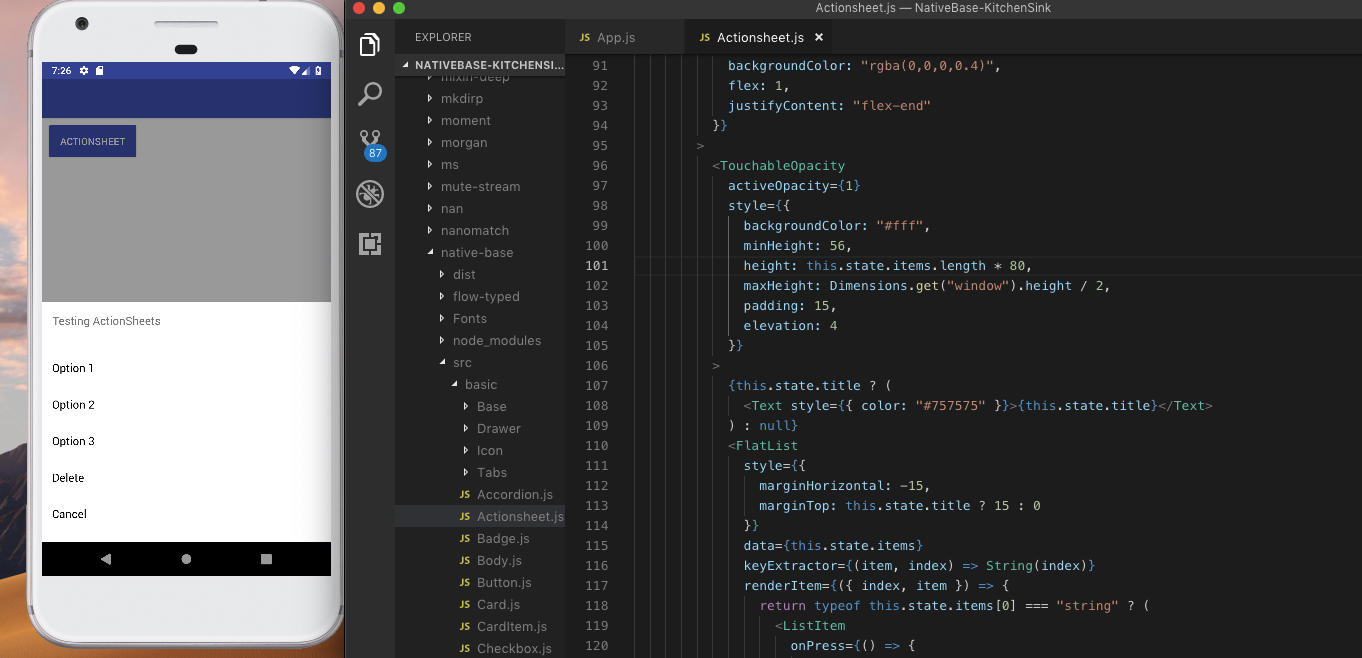Open CardItem.js file
Screen dimensions: 1362x658
click(x=512, y=627)
